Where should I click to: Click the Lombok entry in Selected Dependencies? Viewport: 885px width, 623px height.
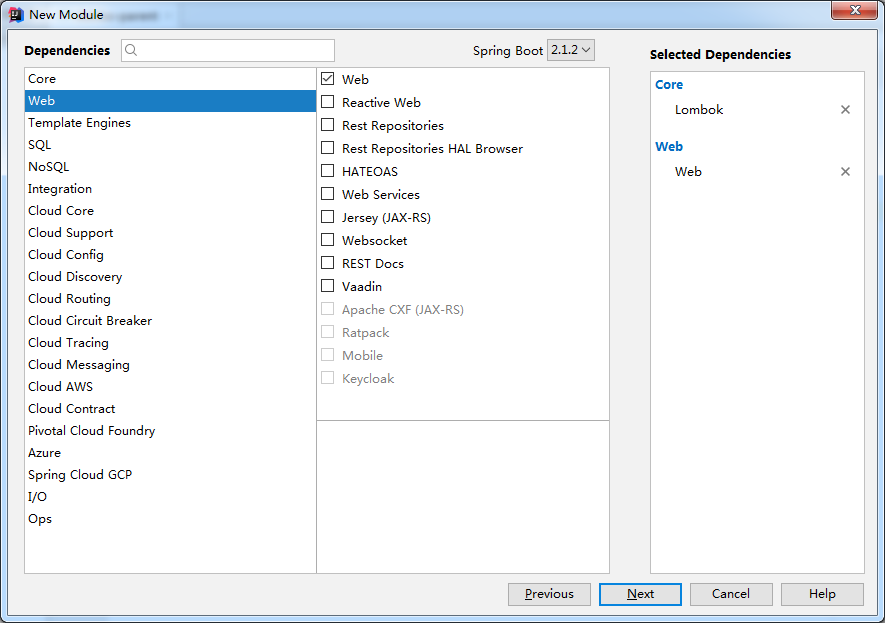tap(699, 109)
